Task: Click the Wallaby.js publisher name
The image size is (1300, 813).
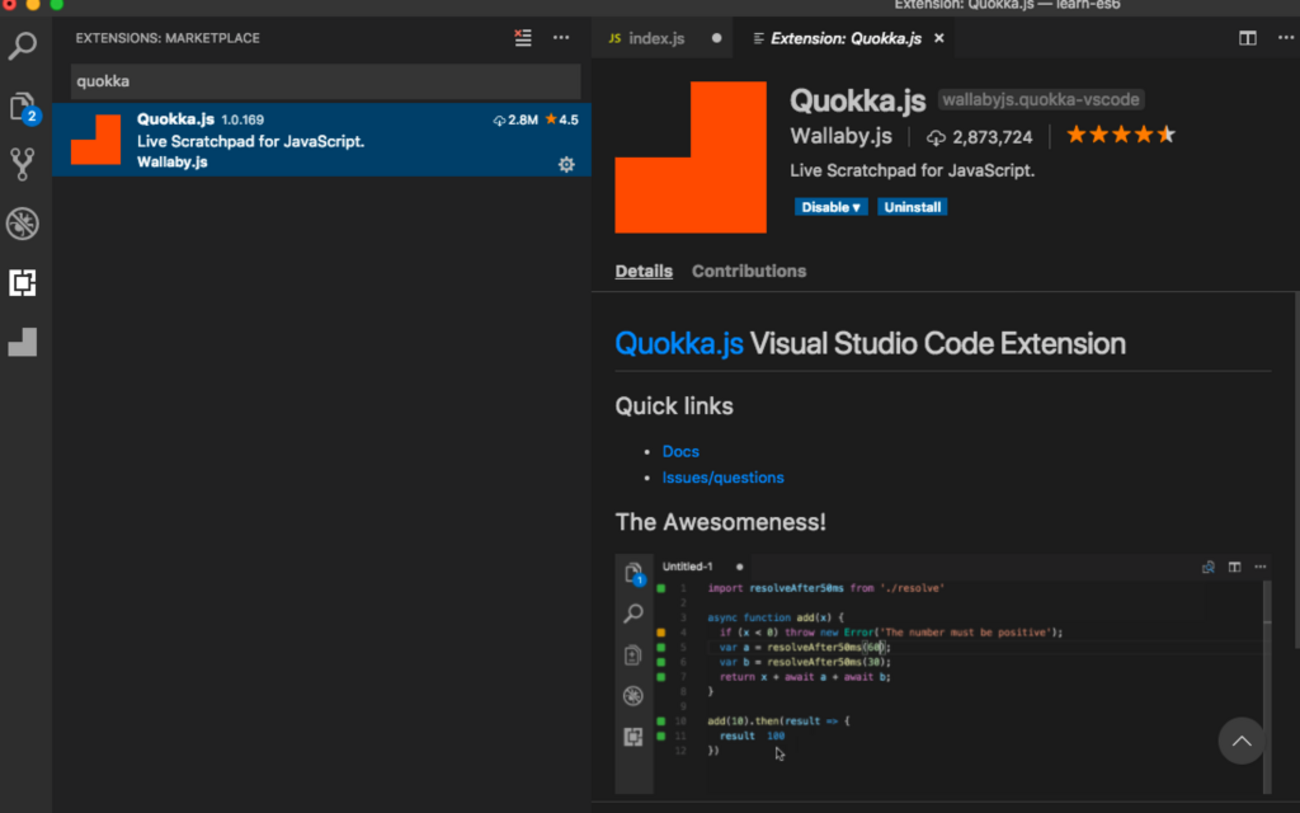Action: click(x=841, y=136)
